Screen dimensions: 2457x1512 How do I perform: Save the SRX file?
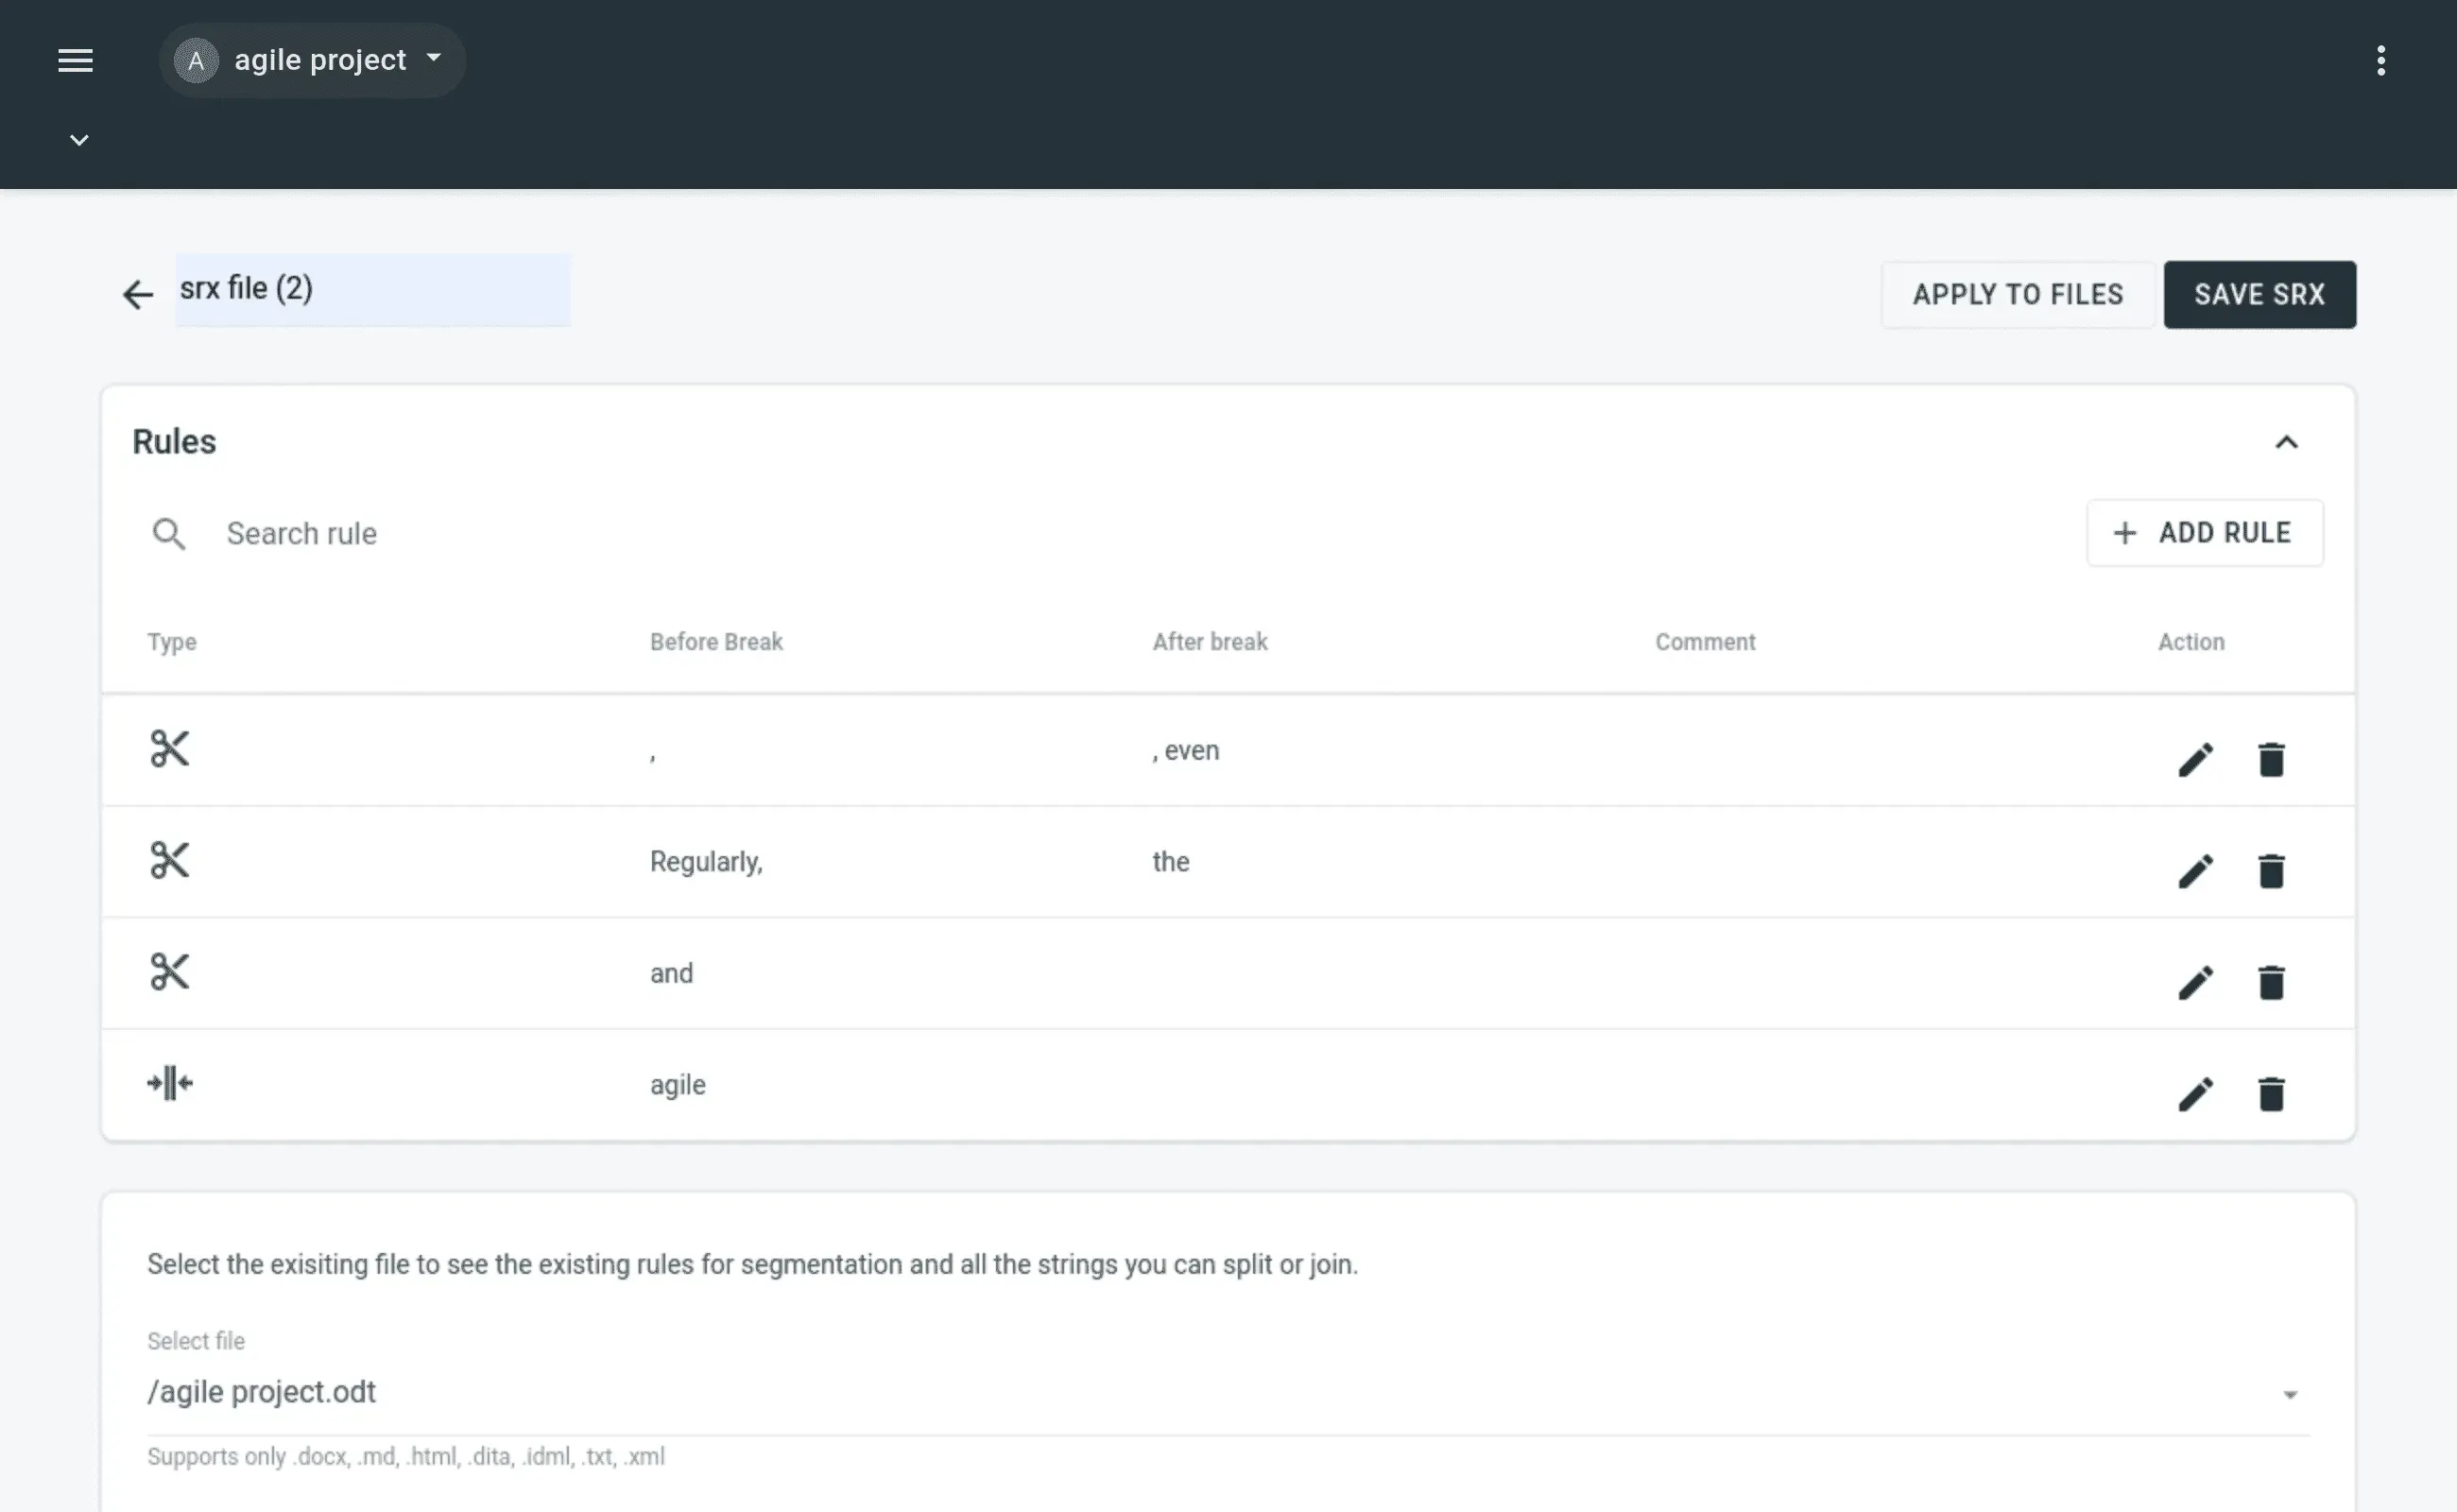click(x=2259, y=294)
